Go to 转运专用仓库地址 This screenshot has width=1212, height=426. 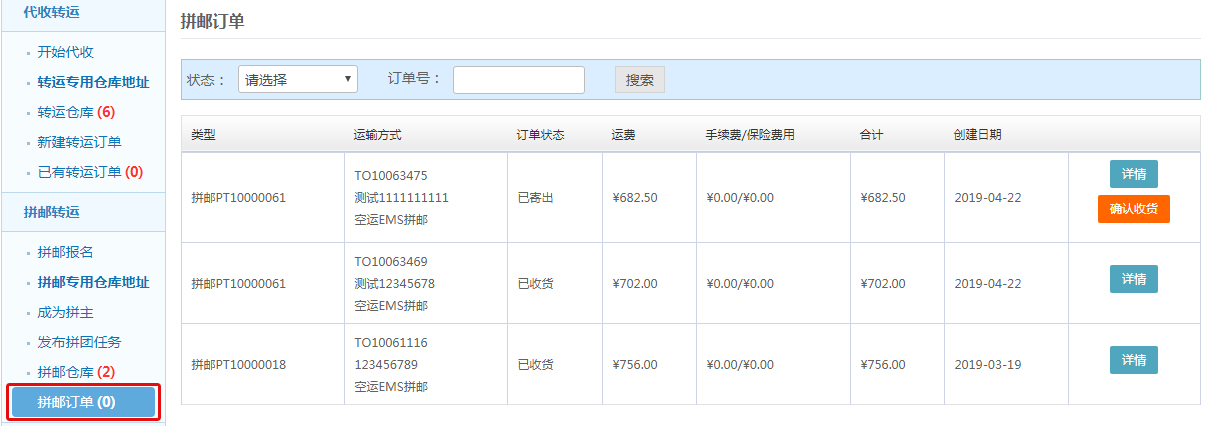(x=93, y=82)
